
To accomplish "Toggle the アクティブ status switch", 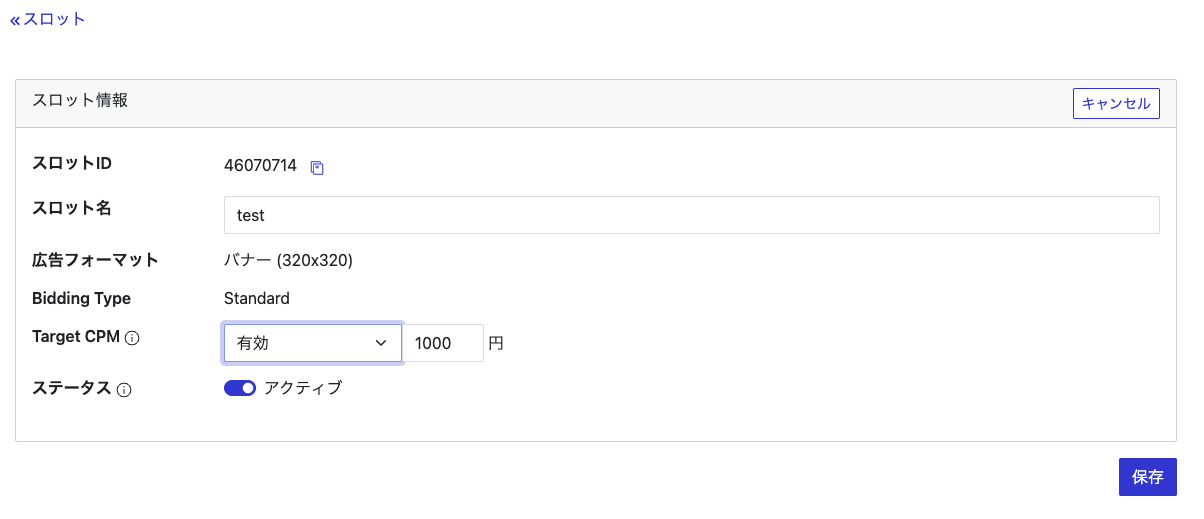I will 240,389.
